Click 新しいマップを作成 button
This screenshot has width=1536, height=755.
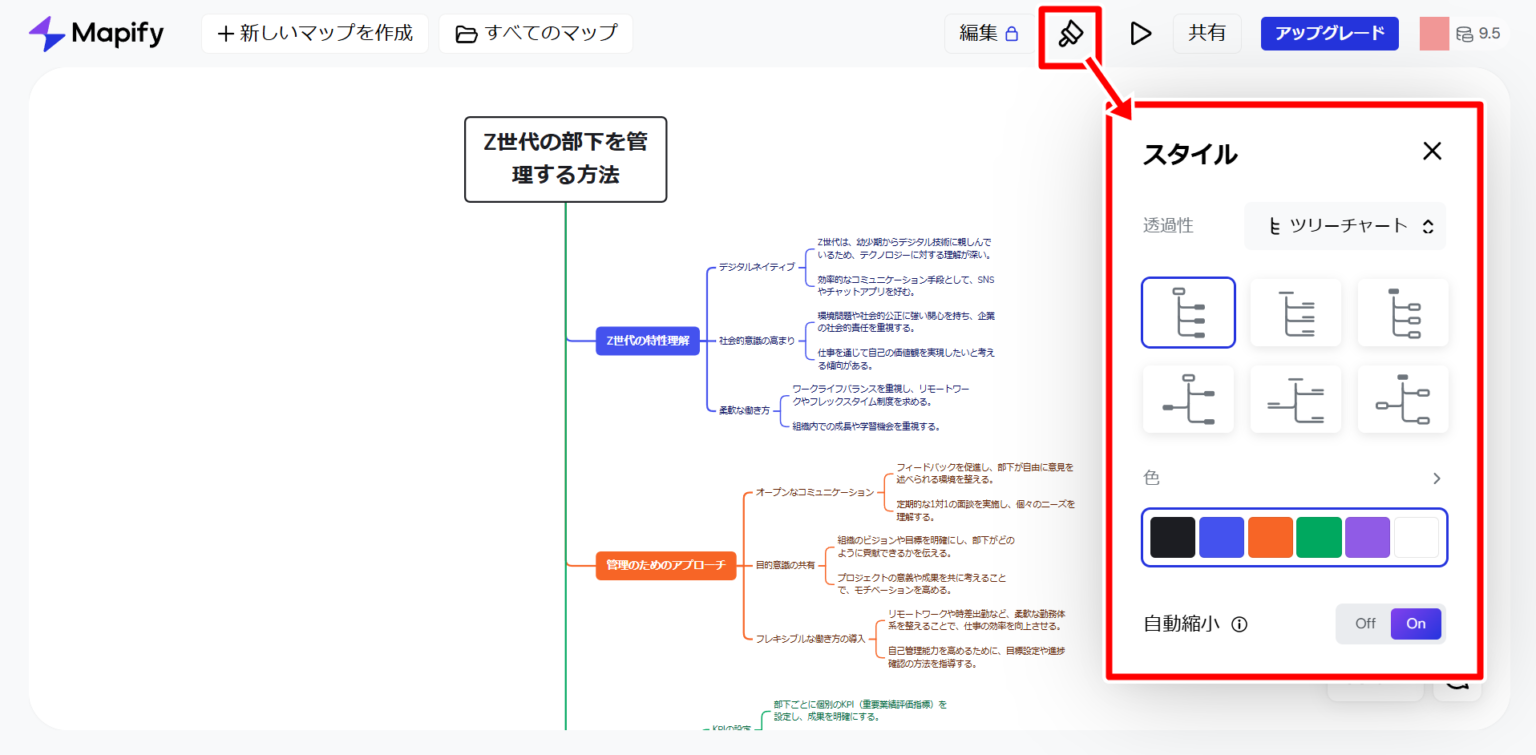tap(315, 34)
